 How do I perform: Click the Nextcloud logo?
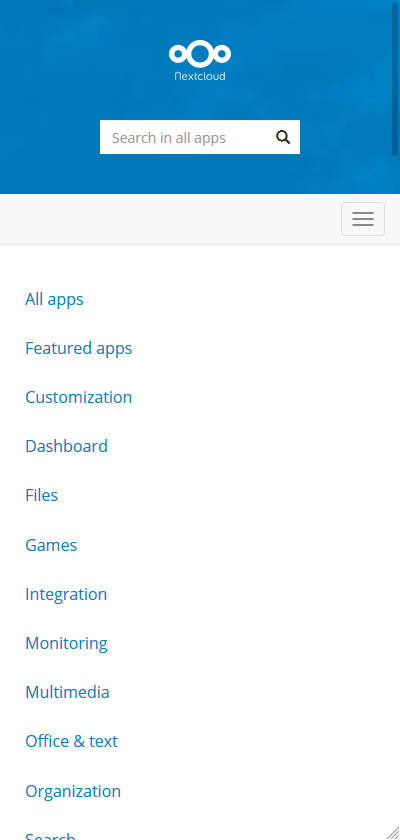coord(200,61)
